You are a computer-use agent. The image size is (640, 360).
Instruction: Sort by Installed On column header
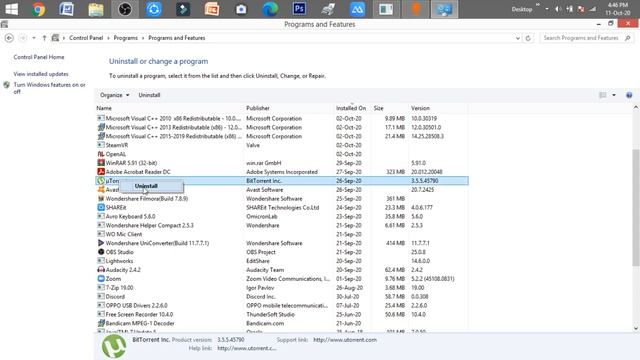coord(352,108)
